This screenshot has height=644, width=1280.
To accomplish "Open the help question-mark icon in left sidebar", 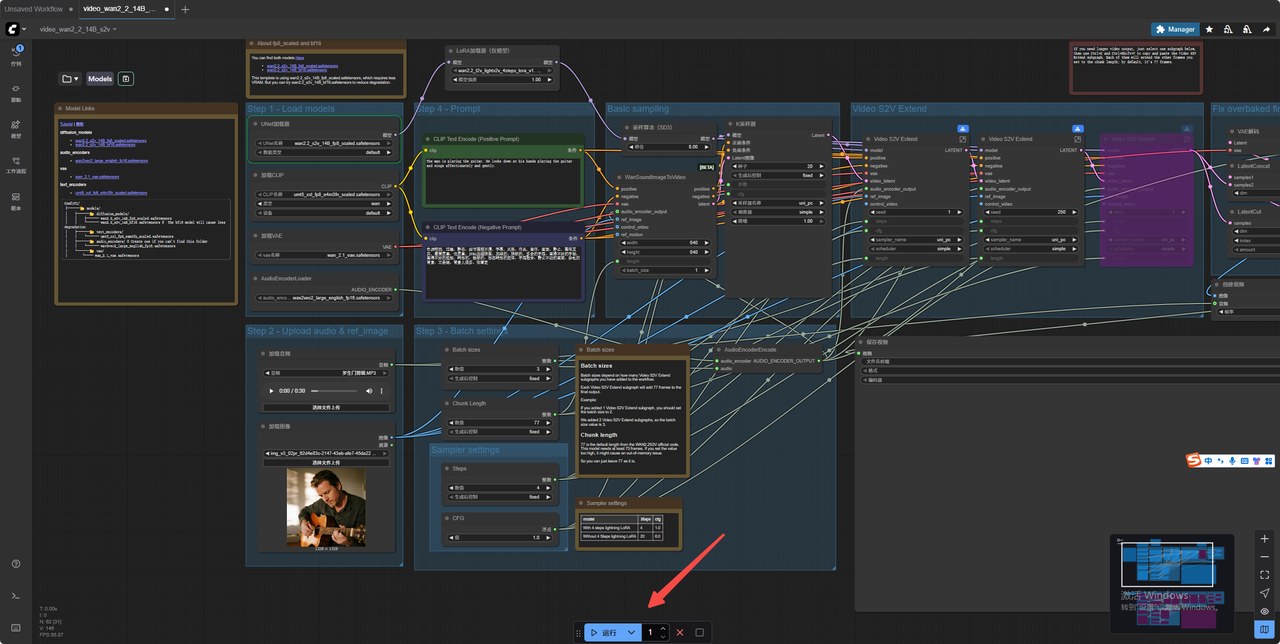I will 16,565.
